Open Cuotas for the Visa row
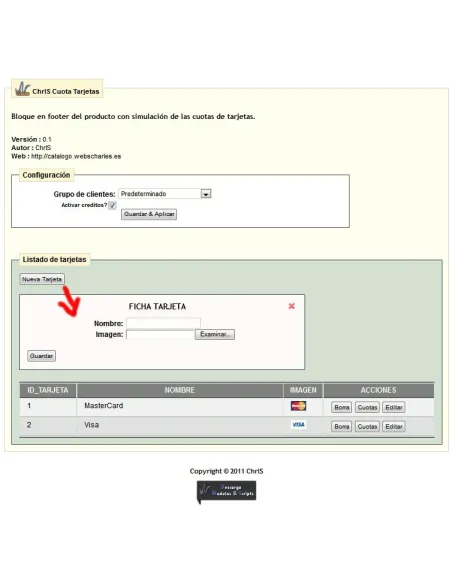 (367, 426)
